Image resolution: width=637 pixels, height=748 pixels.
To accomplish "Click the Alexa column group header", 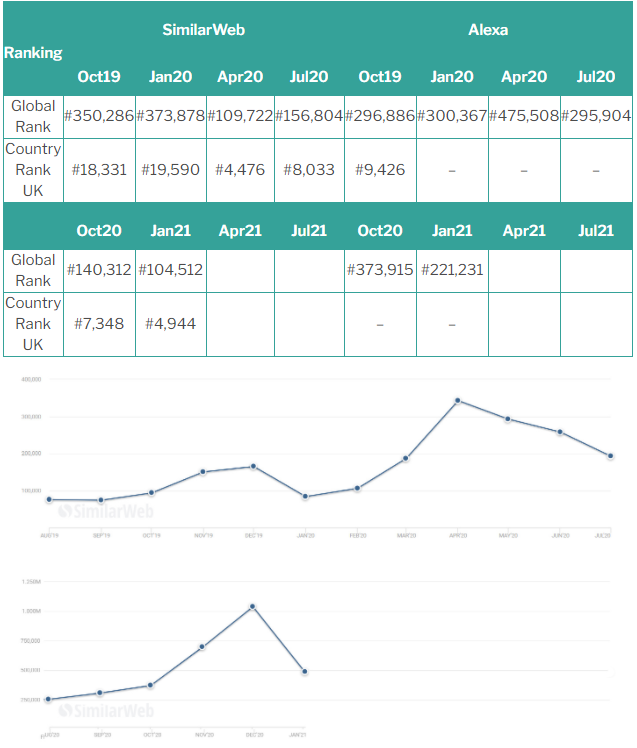I will (x=488, y=29).
